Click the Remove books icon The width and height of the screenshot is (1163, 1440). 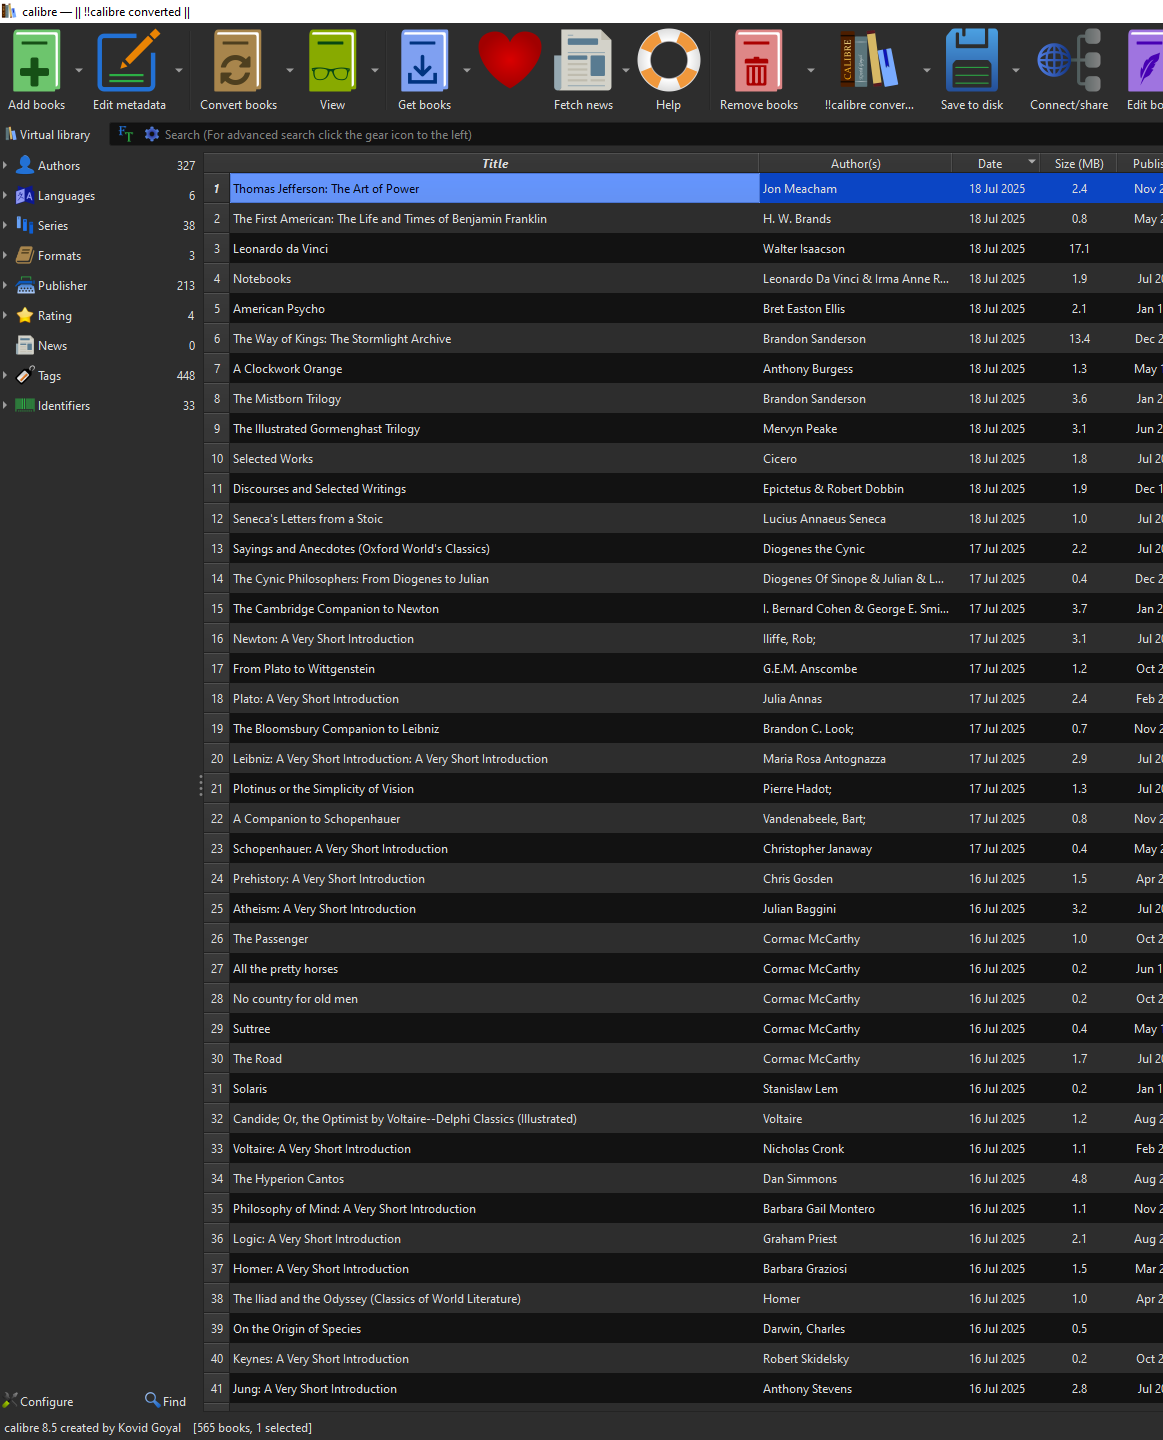(757, 62)
